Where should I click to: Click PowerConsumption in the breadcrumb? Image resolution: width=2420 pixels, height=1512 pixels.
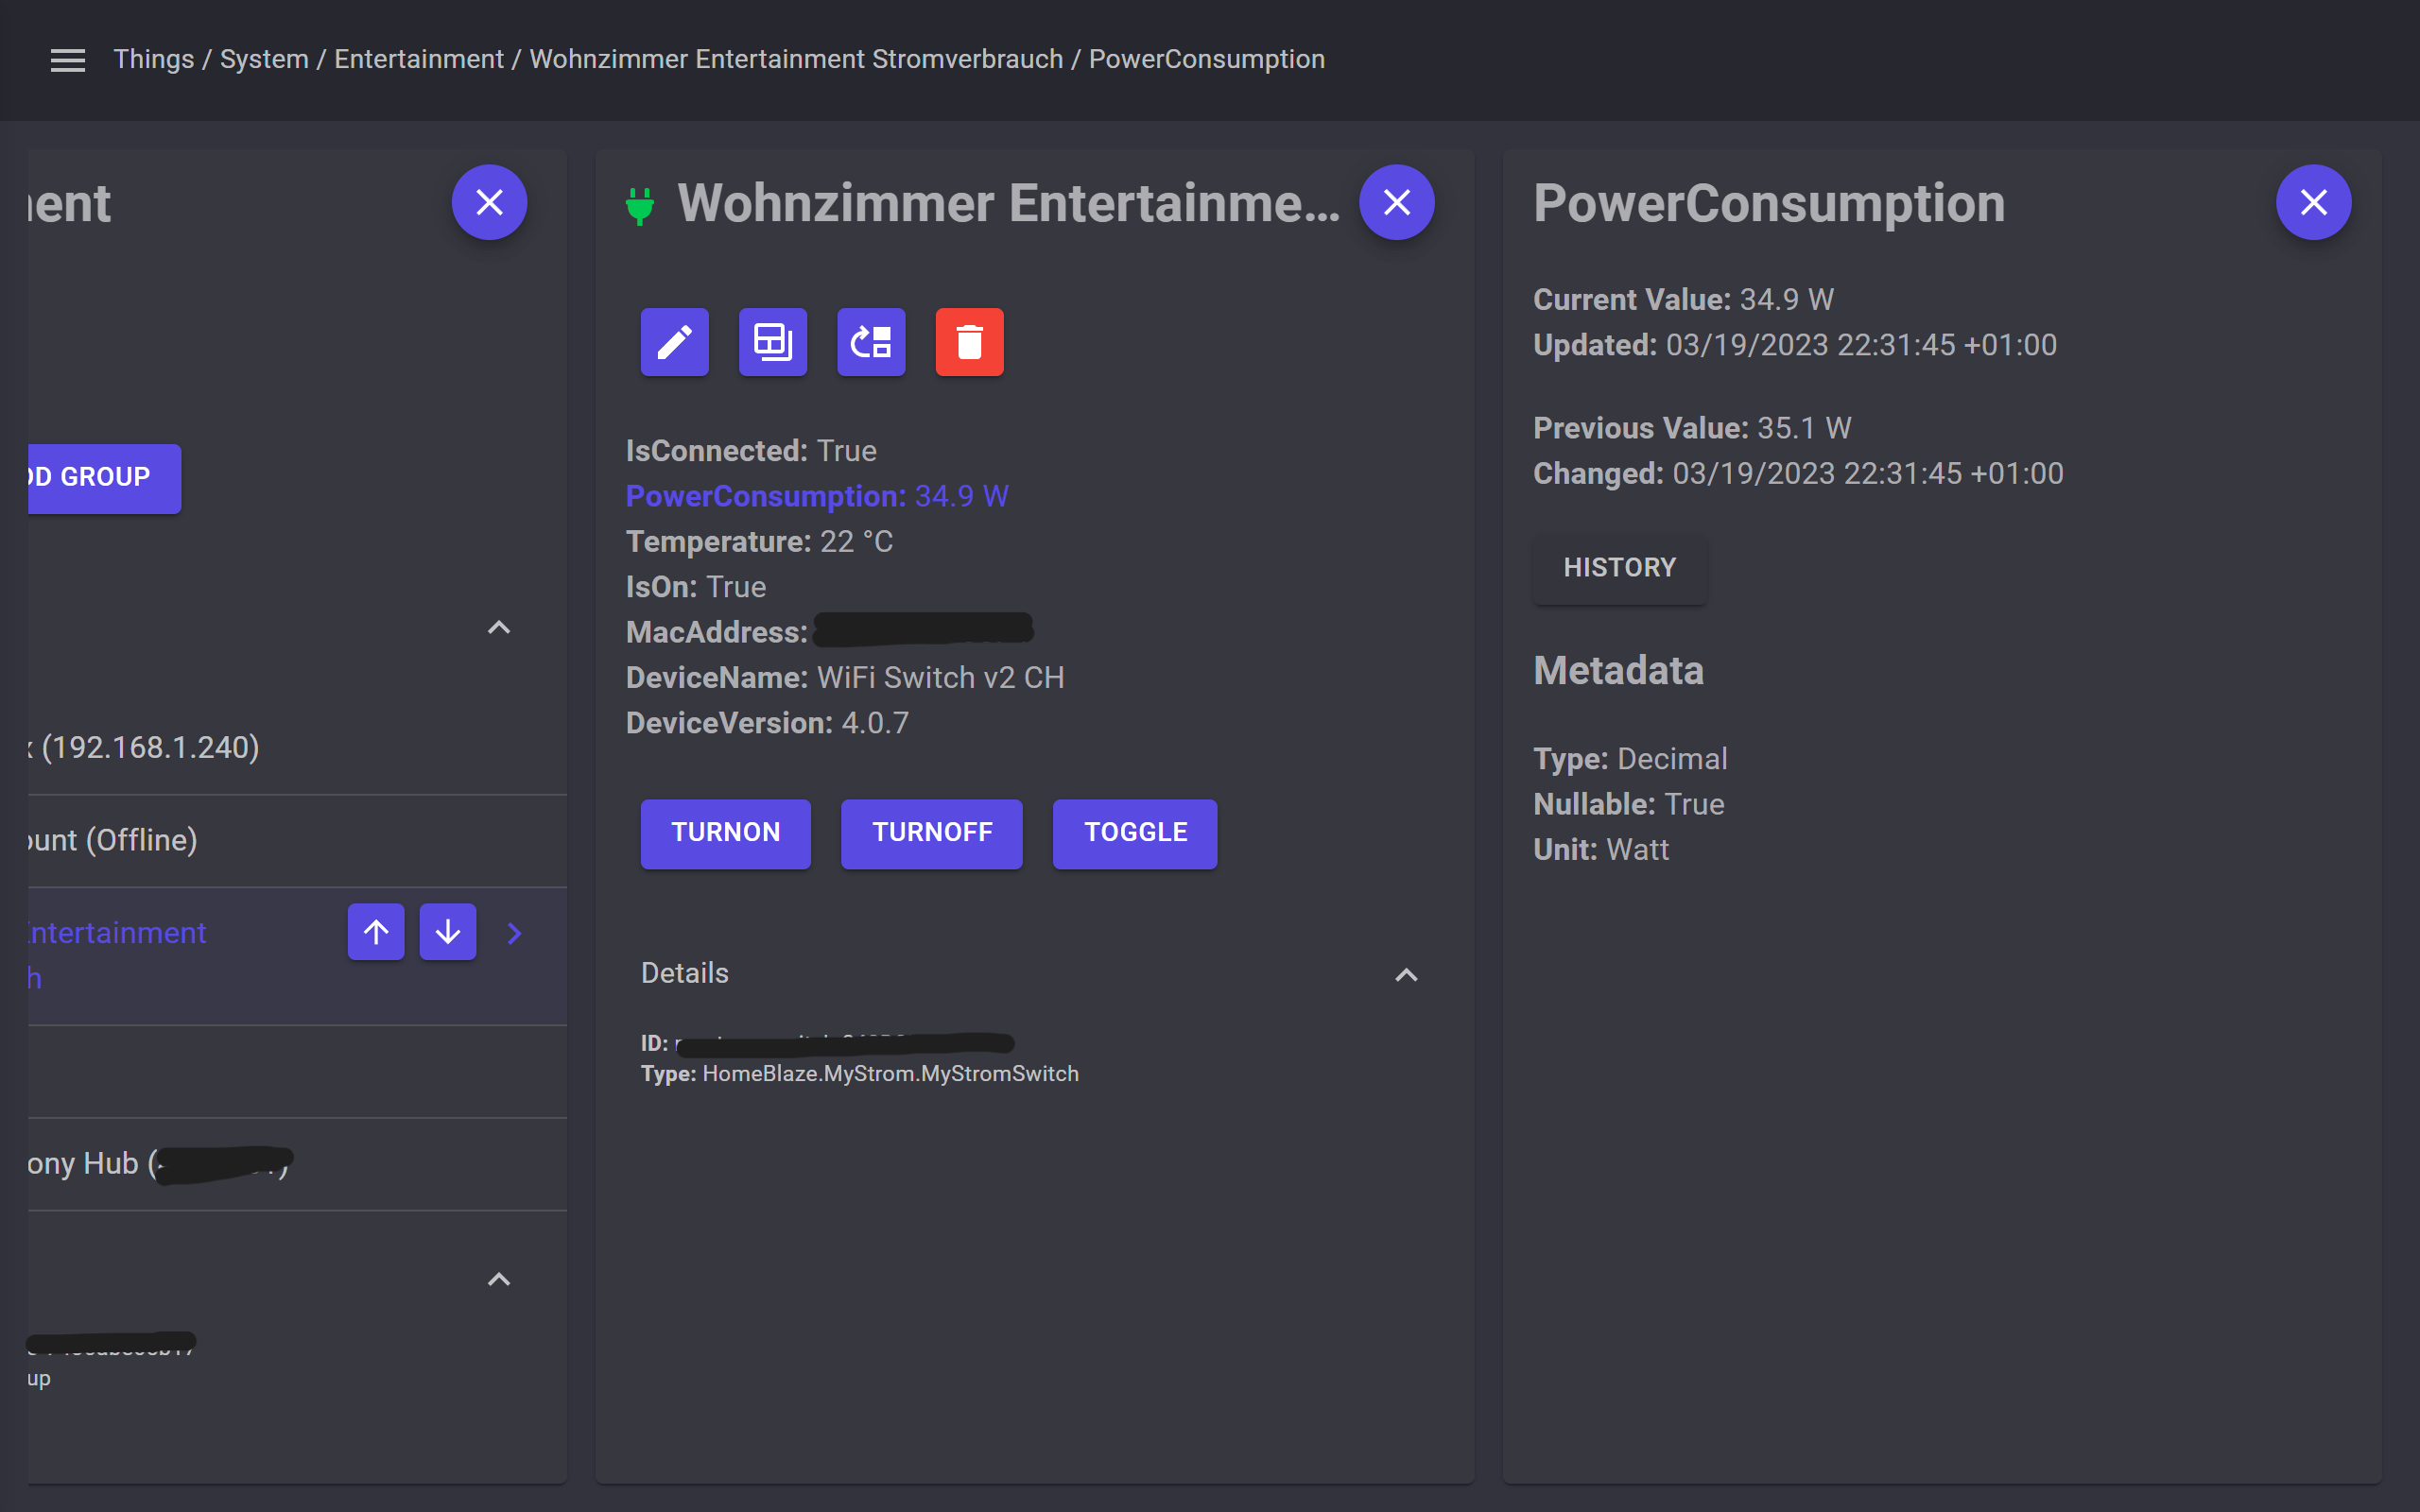1206,59
